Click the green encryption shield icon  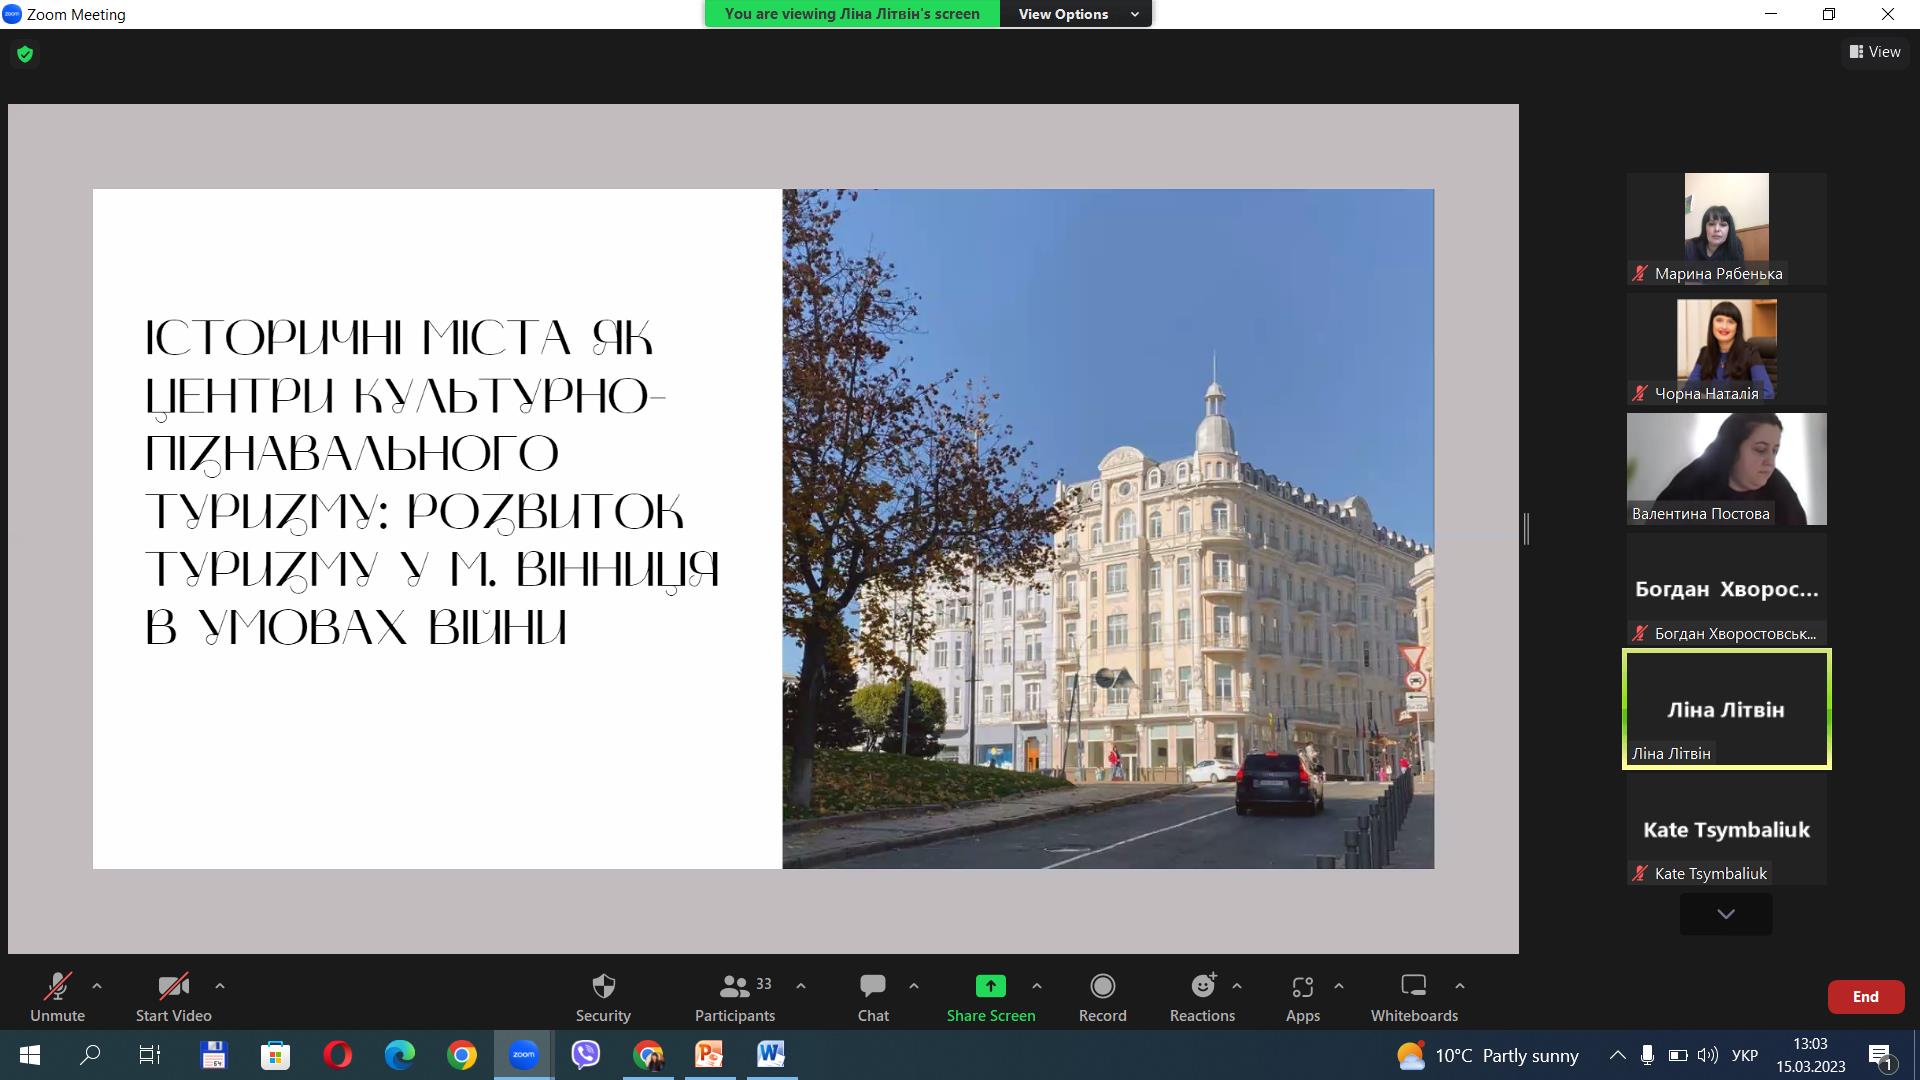point(25,54)
